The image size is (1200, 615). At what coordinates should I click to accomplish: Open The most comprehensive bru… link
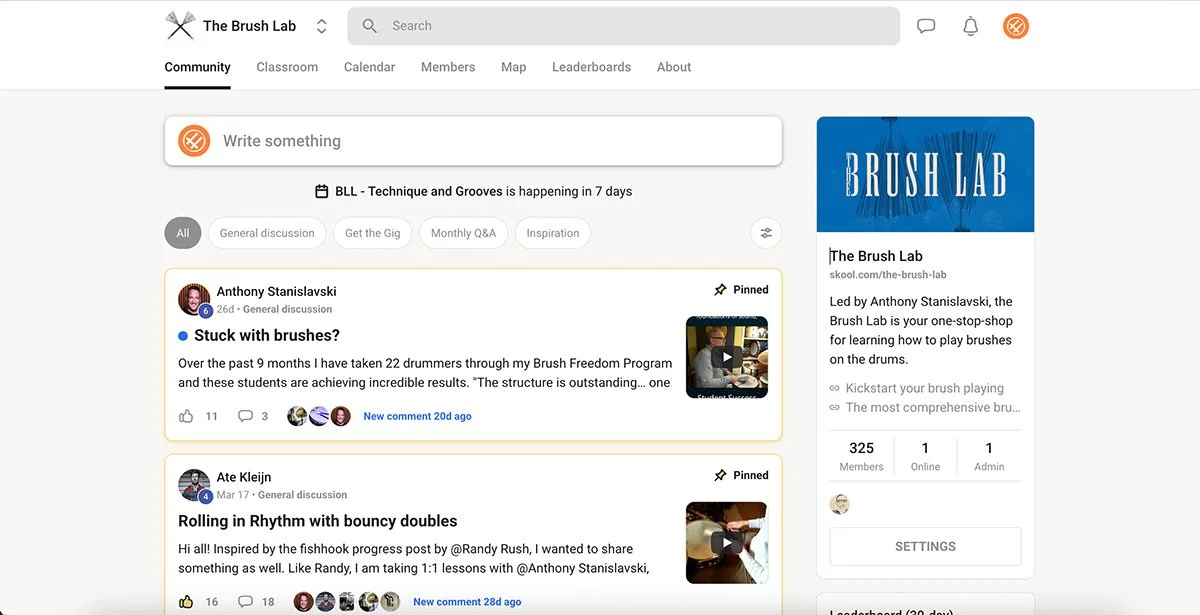coord(933,407)
